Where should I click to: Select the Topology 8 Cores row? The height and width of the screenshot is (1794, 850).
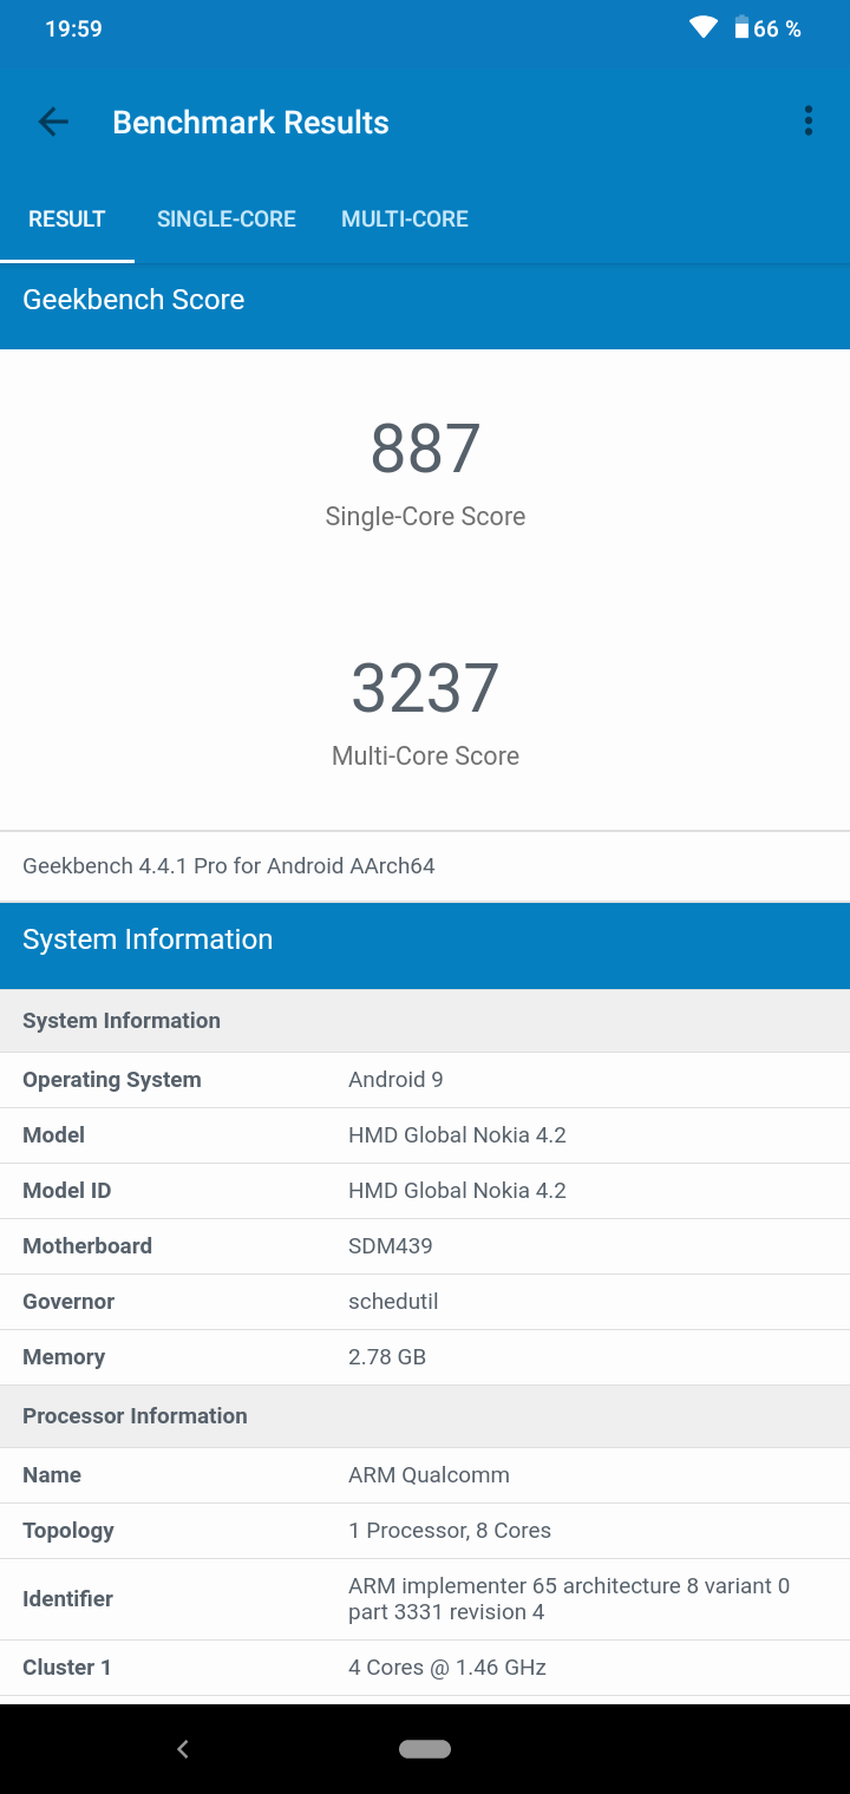point(425,1530)
